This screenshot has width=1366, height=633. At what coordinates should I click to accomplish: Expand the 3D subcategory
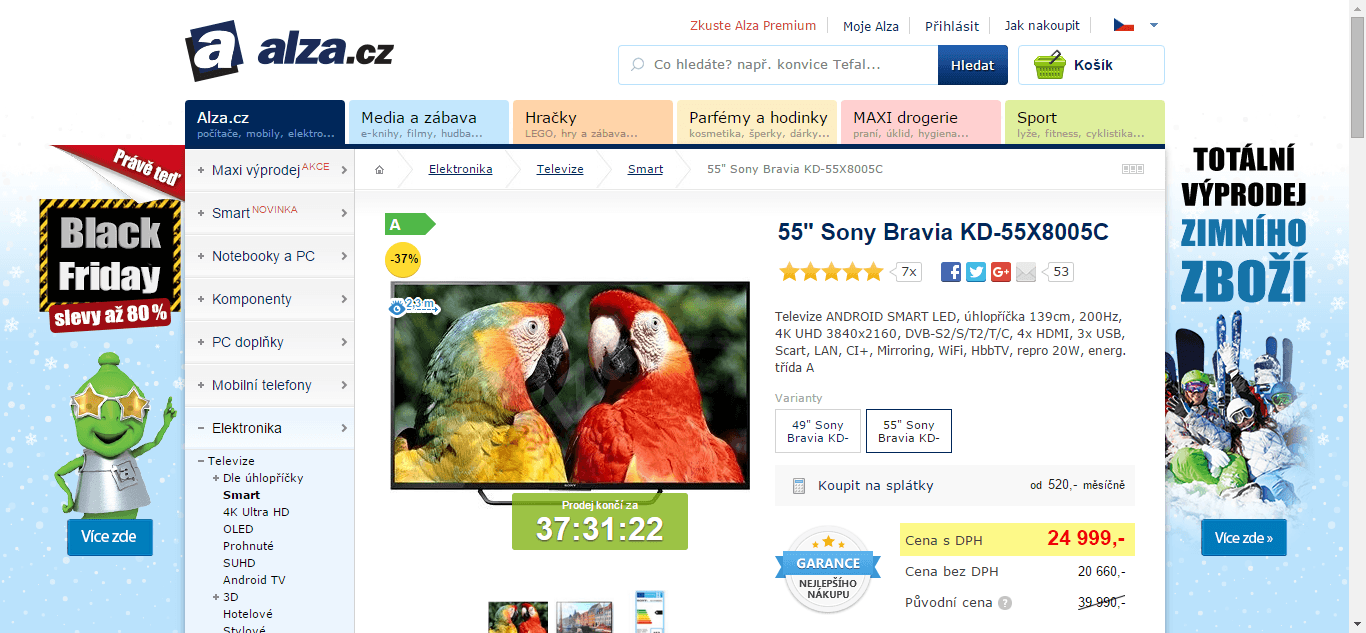click(216, 597)
